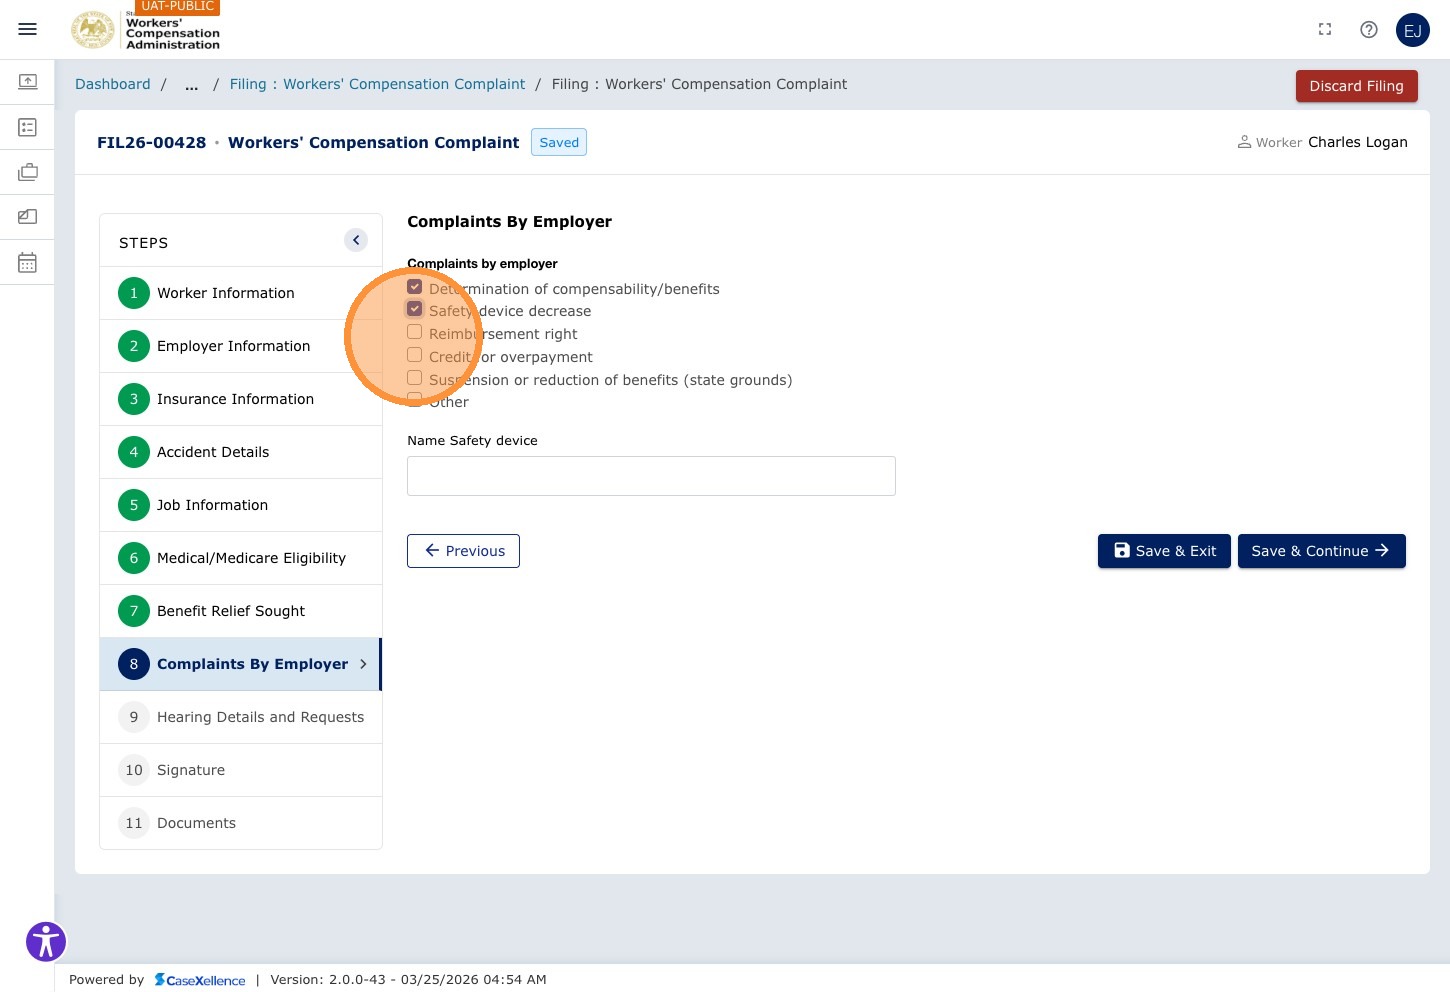Open the EJ user avatar menu

click(x=1413, y=30)
